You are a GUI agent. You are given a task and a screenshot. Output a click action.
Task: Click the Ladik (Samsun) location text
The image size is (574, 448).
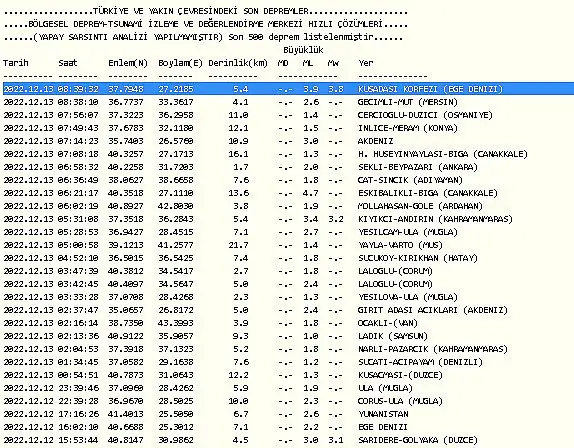[x=393, y=336]
